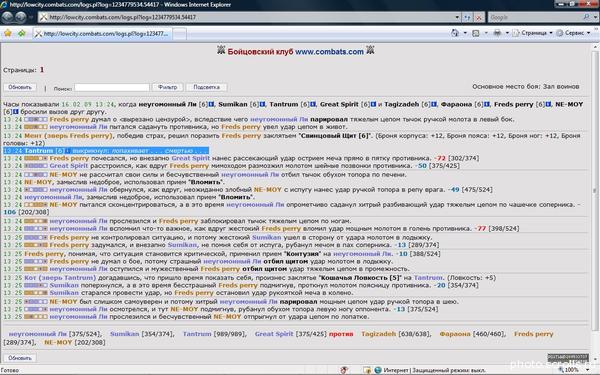Focus the Поиск search input field
The image size is (600, 375).
(112, 88)
